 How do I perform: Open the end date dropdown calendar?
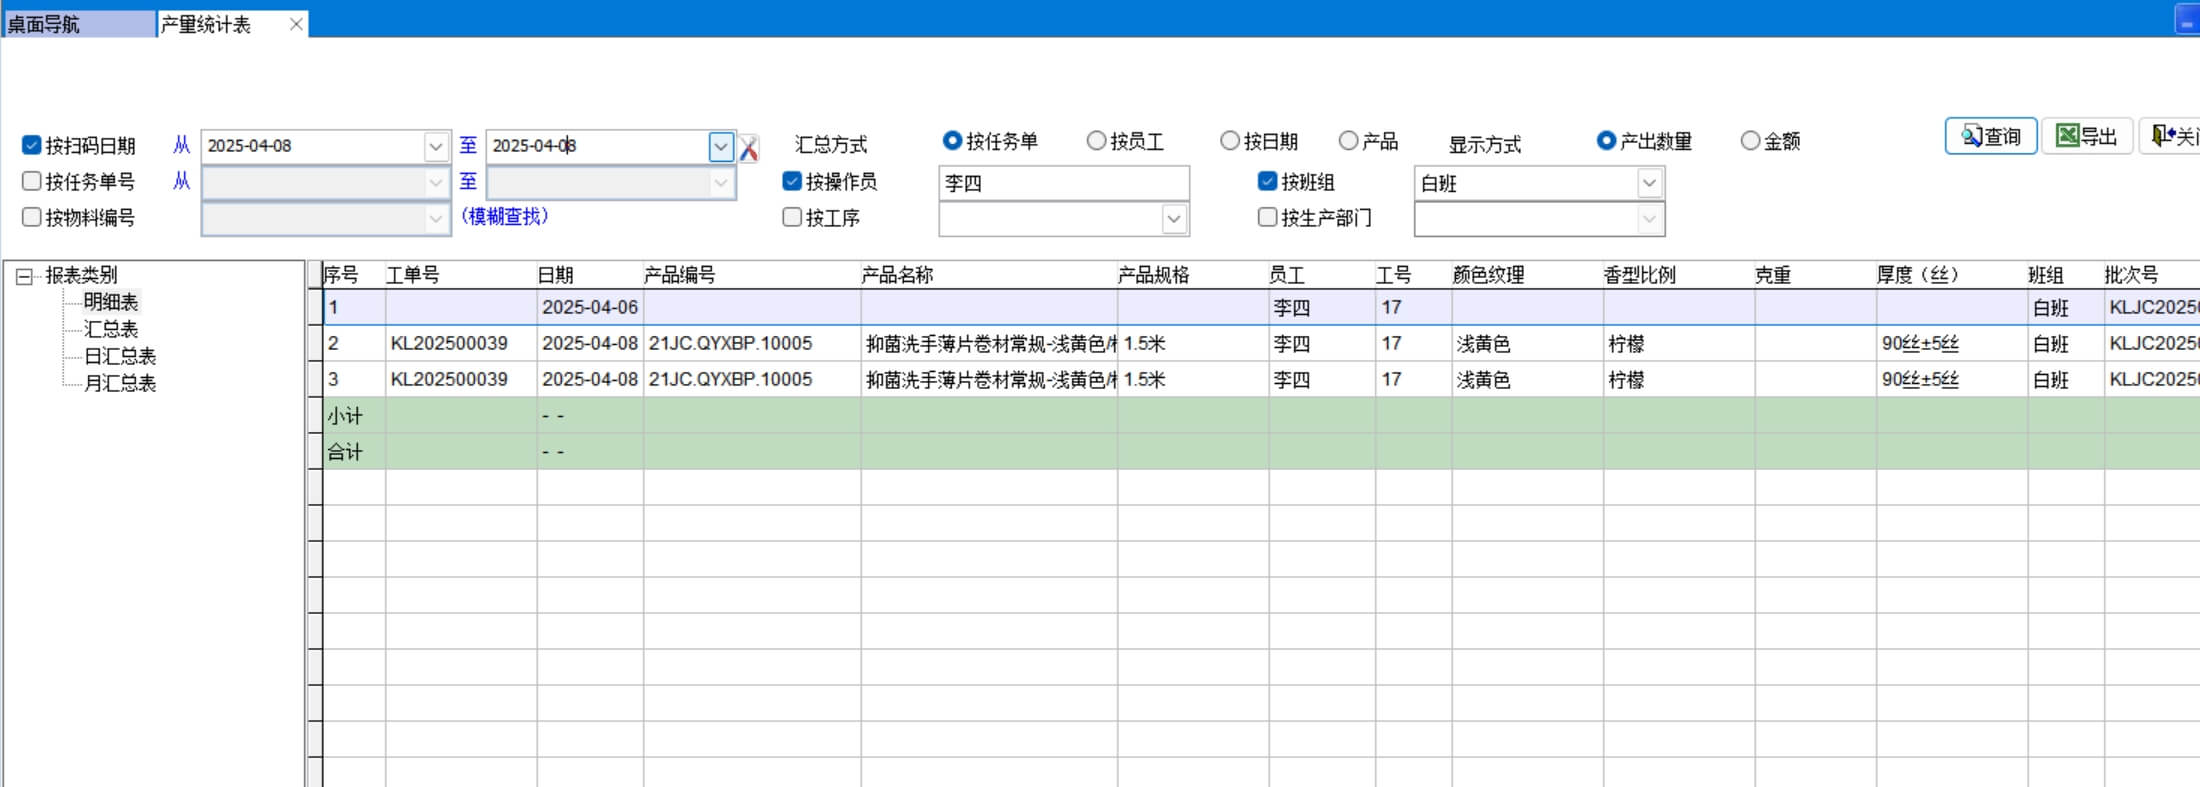(721, 147)
